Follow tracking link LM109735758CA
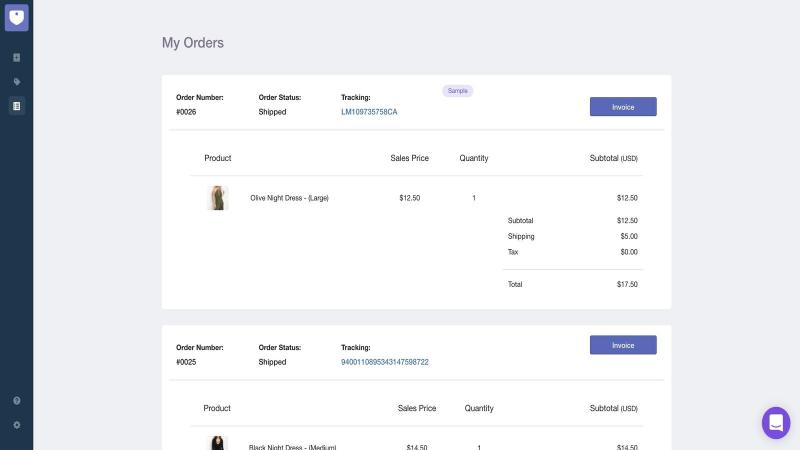This screenshot has height=450, width=800. point(369,112)
